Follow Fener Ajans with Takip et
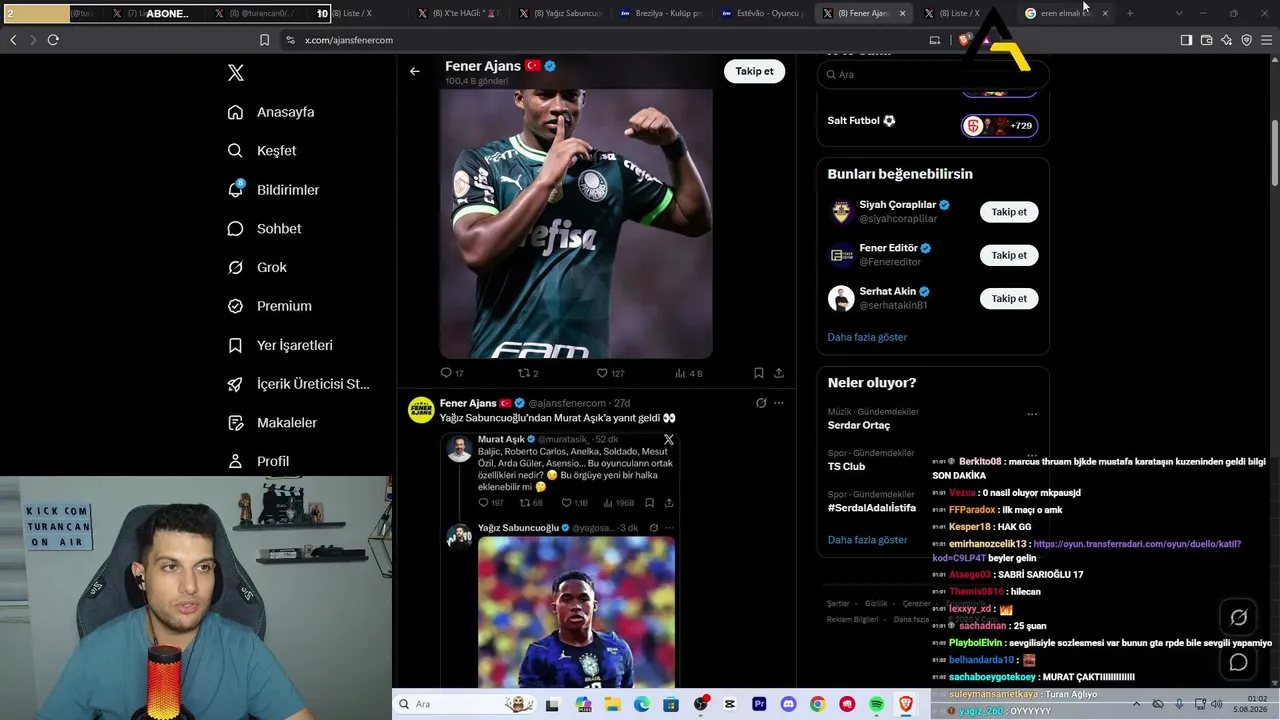 754,71
